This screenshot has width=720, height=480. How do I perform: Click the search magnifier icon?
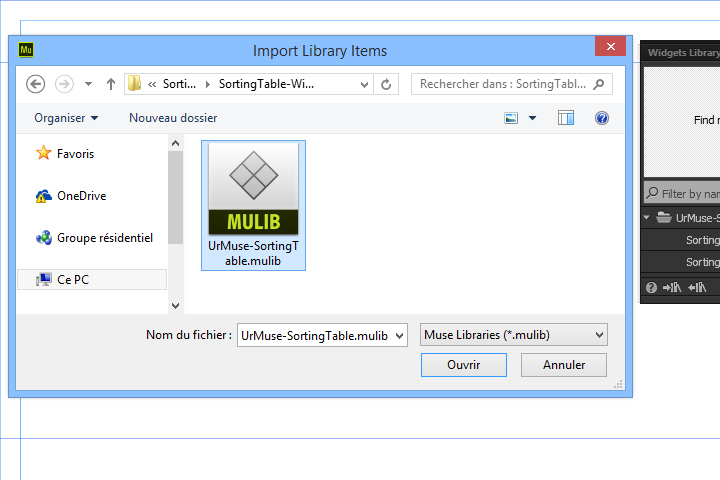[599, 84]
